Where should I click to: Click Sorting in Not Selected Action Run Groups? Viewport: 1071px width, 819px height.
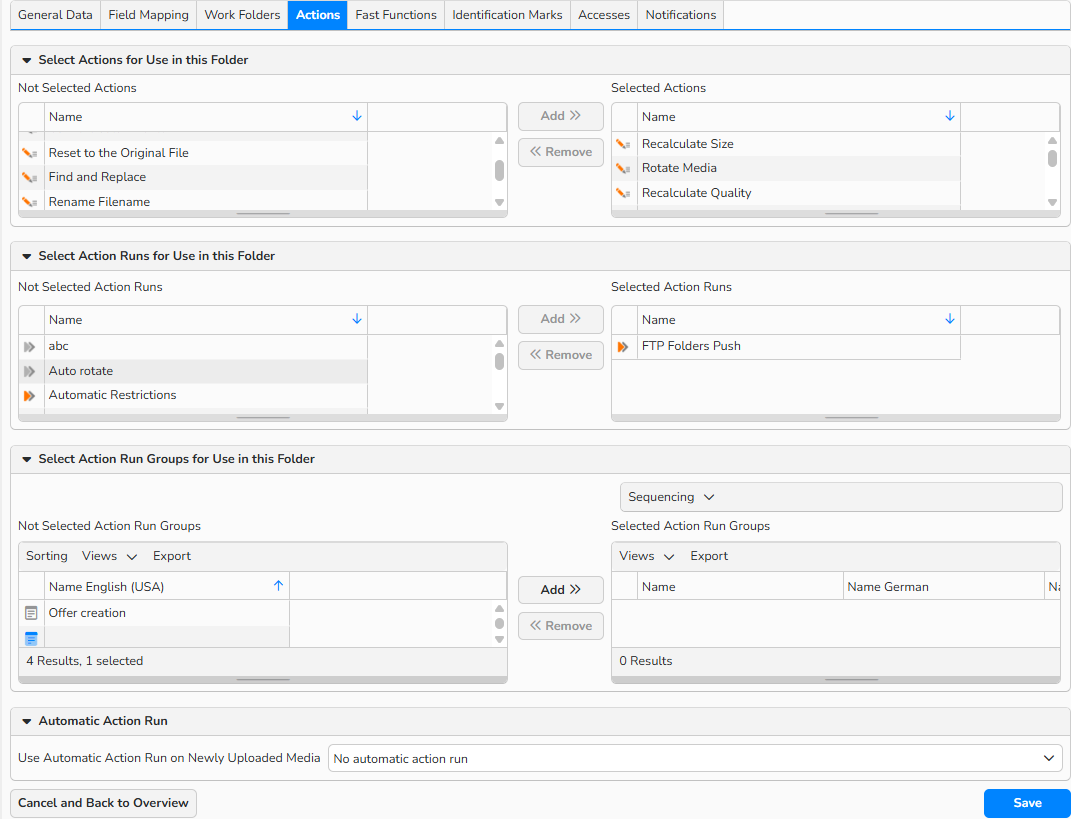[x=46, y=556]
